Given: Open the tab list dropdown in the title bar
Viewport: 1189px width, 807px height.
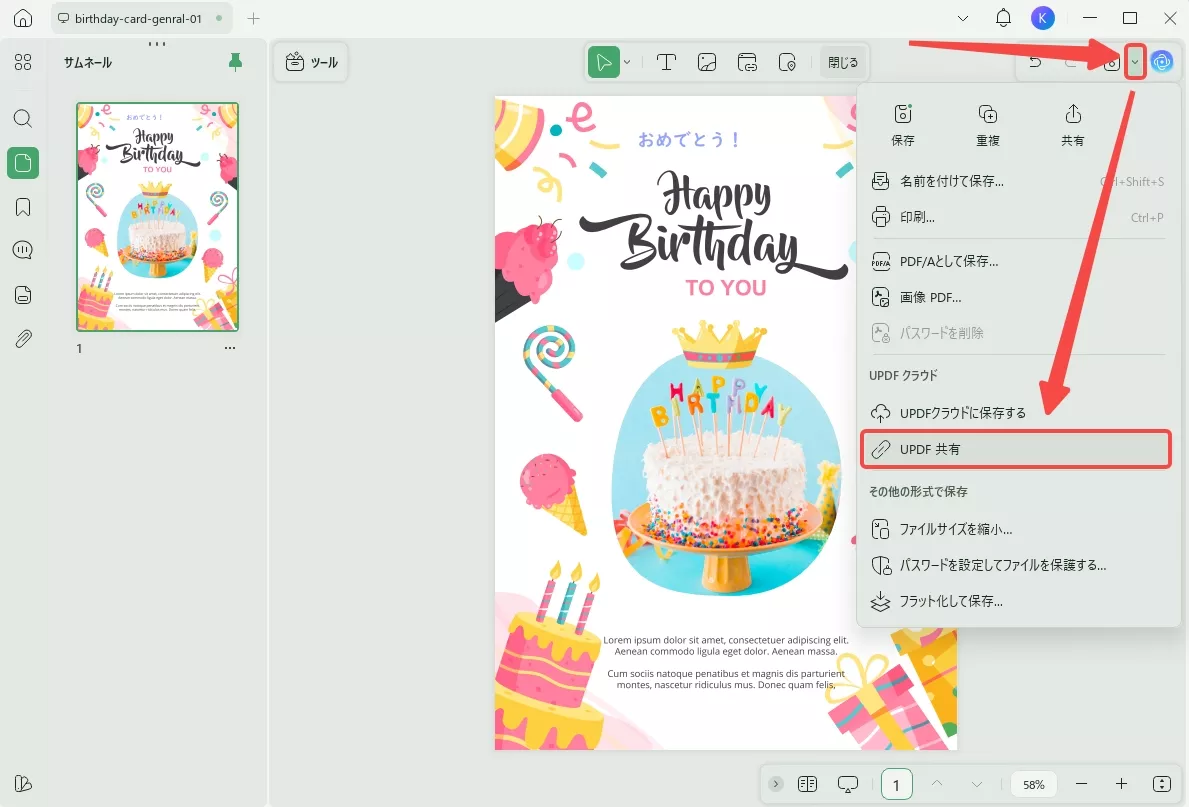Looking at the screenshot, I should coord(963,18).
